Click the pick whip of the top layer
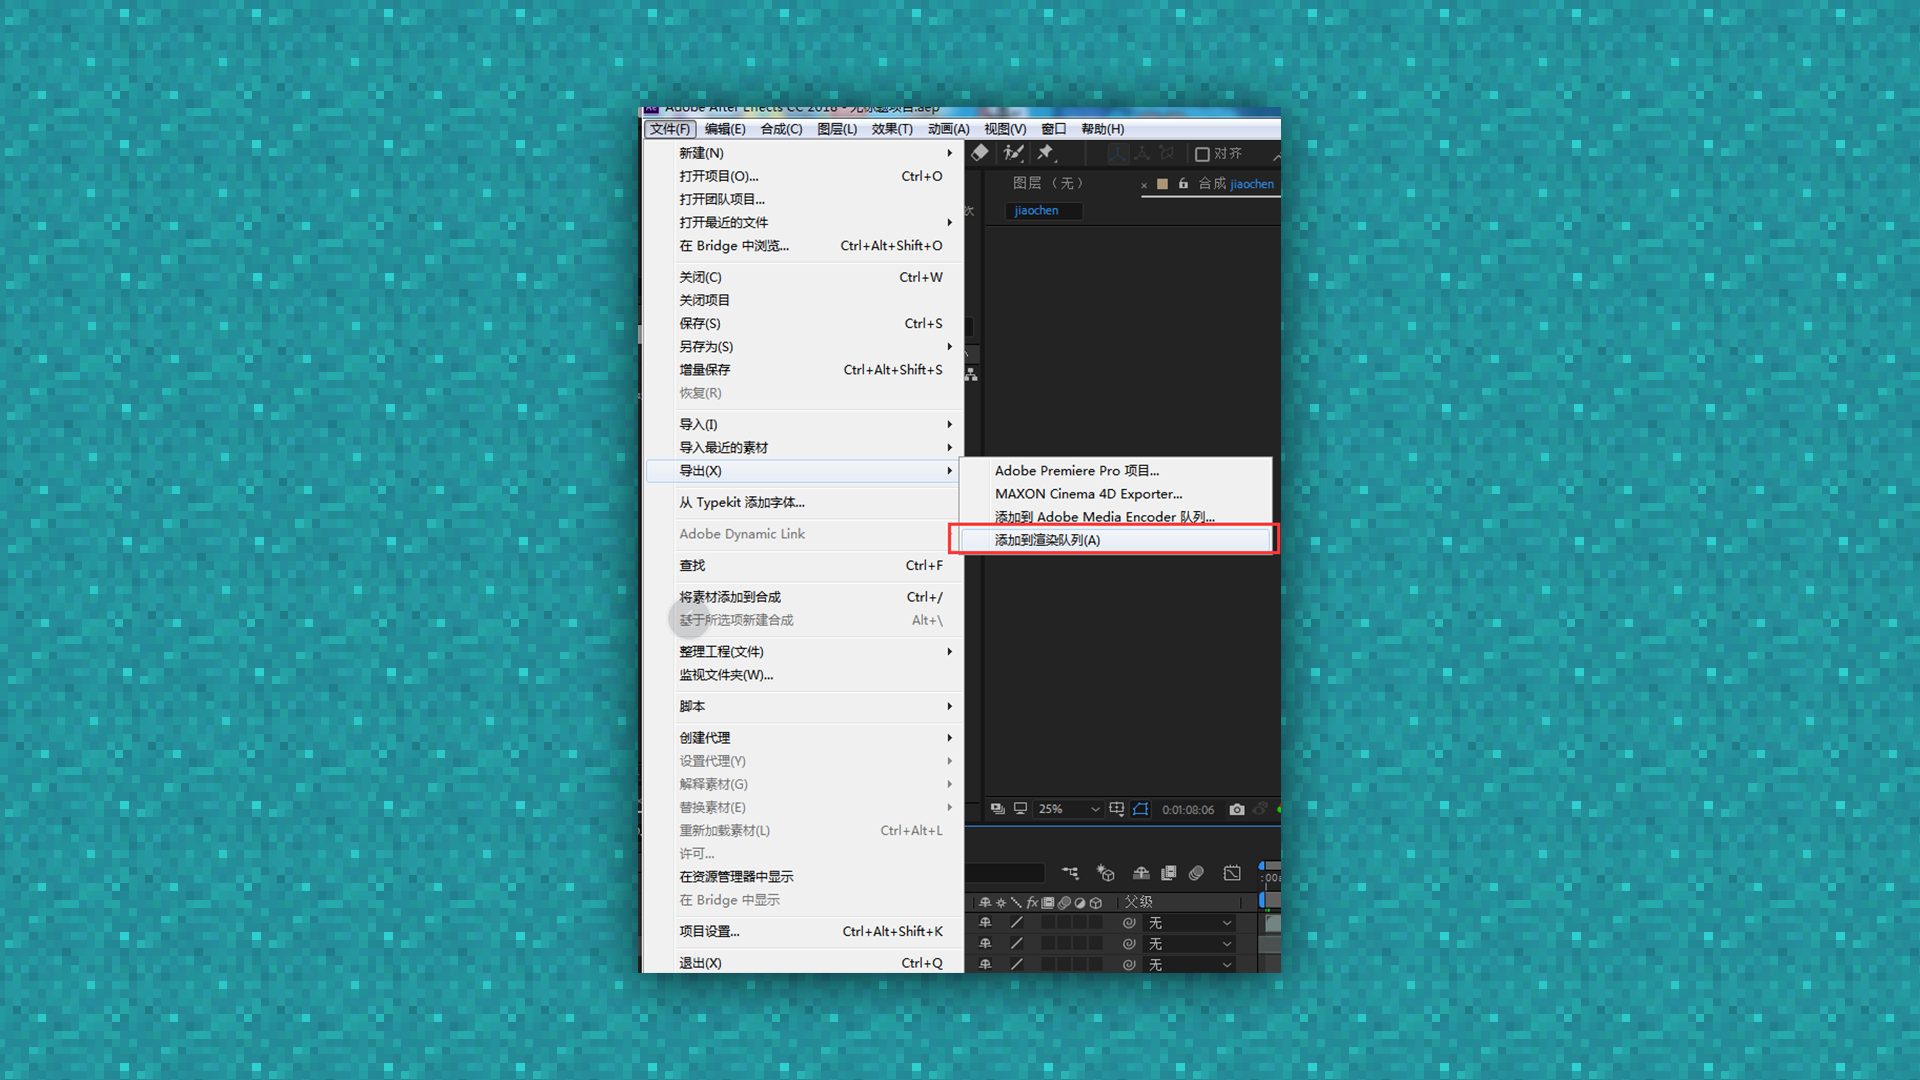Screen dimensions: 1920x1080 [1129, 923]
